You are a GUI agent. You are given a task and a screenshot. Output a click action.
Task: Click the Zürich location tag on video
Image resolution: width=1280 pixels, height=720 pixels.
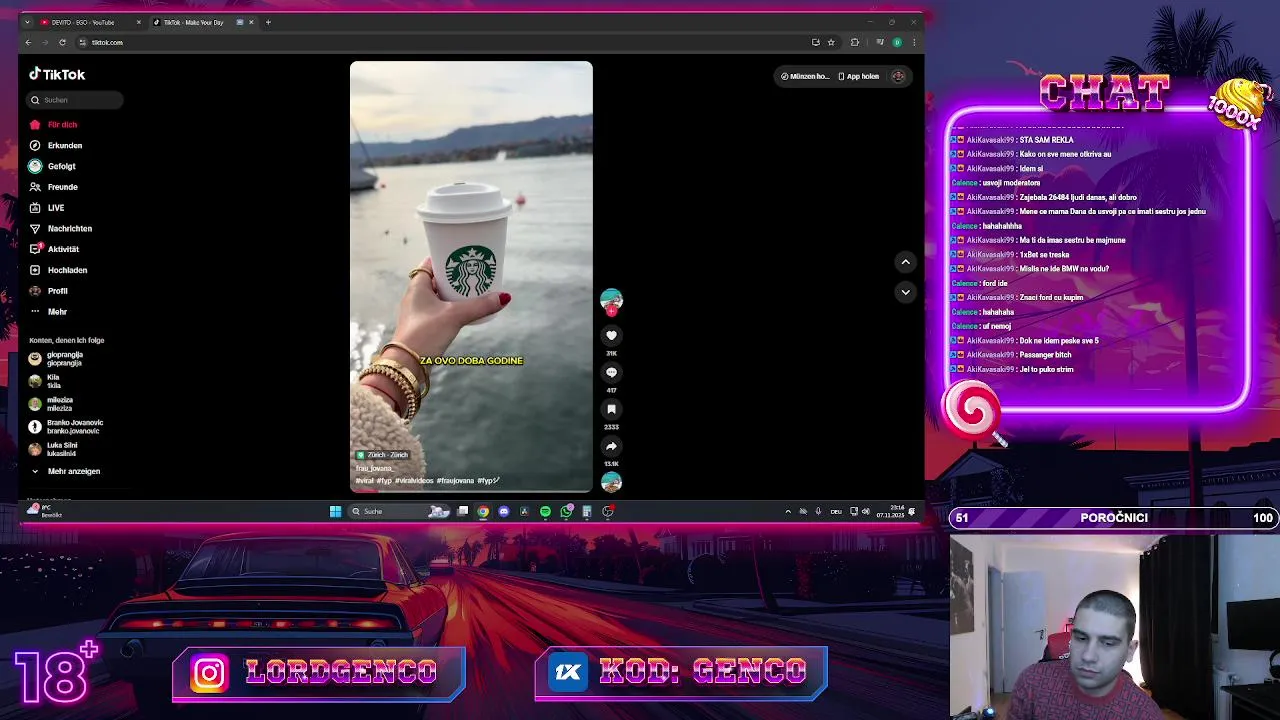pyautogui.click(x=383, y=455)
